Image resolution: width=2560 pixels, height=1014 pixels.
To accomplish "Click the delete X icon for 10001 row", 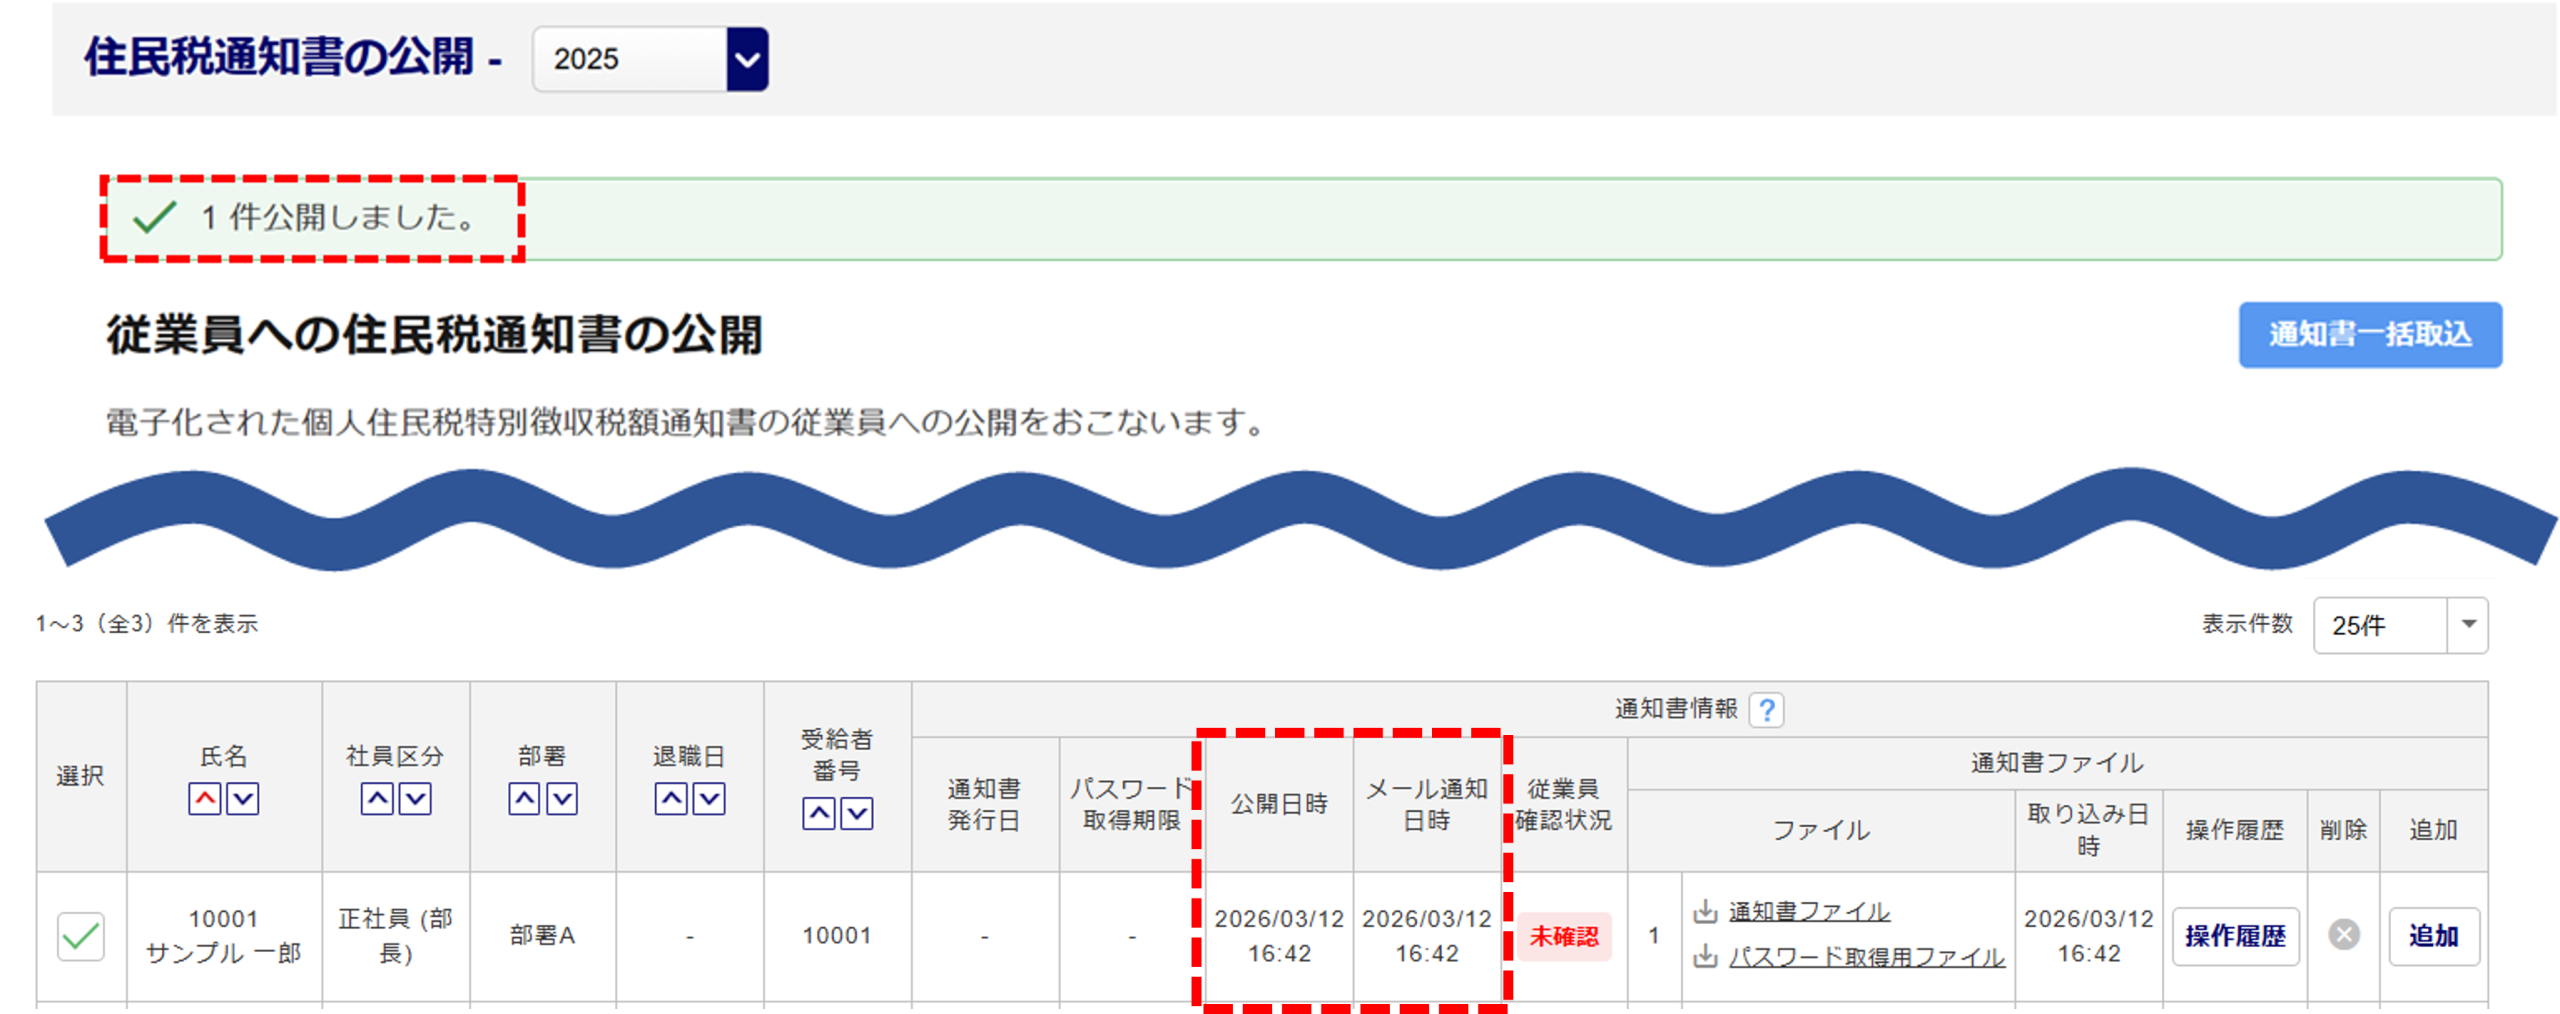I will pos(2343,935).
